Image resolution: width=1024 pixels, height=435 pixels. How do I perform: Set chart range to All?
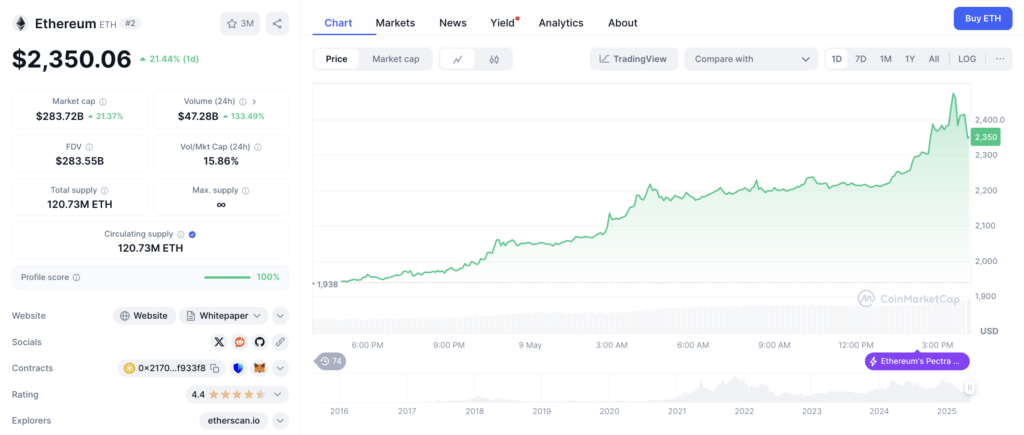point(934,59)
